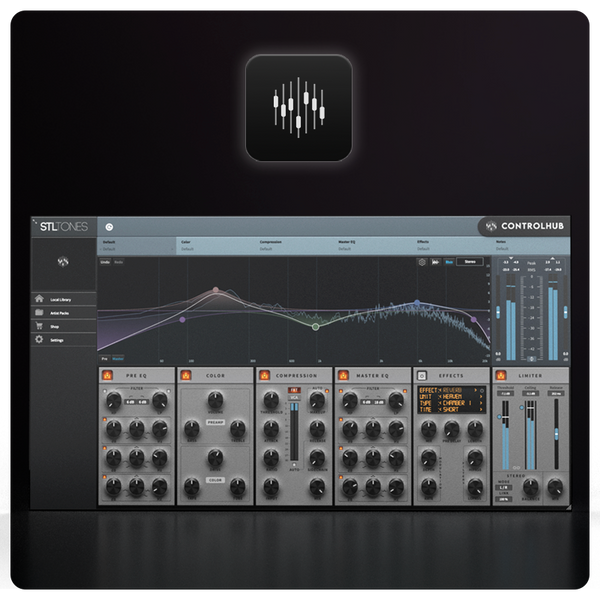Click the Artist Packs folder icon
The height and width of the screenshot is (600, 600).
pos(39,312)
